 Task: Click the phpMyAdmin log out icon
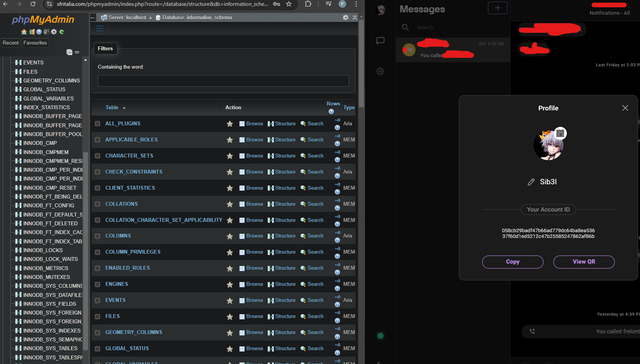32,32
